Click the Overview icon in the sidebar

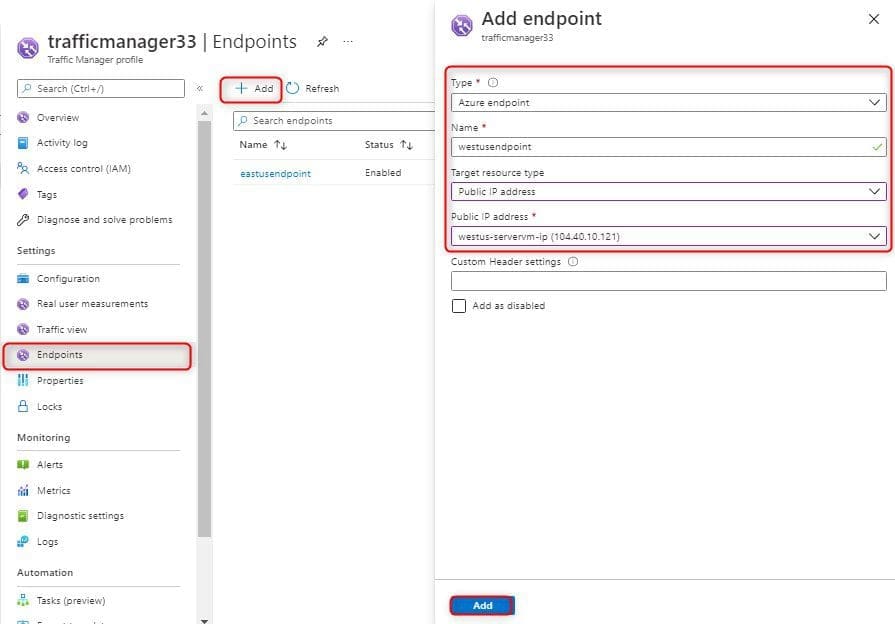23,118
